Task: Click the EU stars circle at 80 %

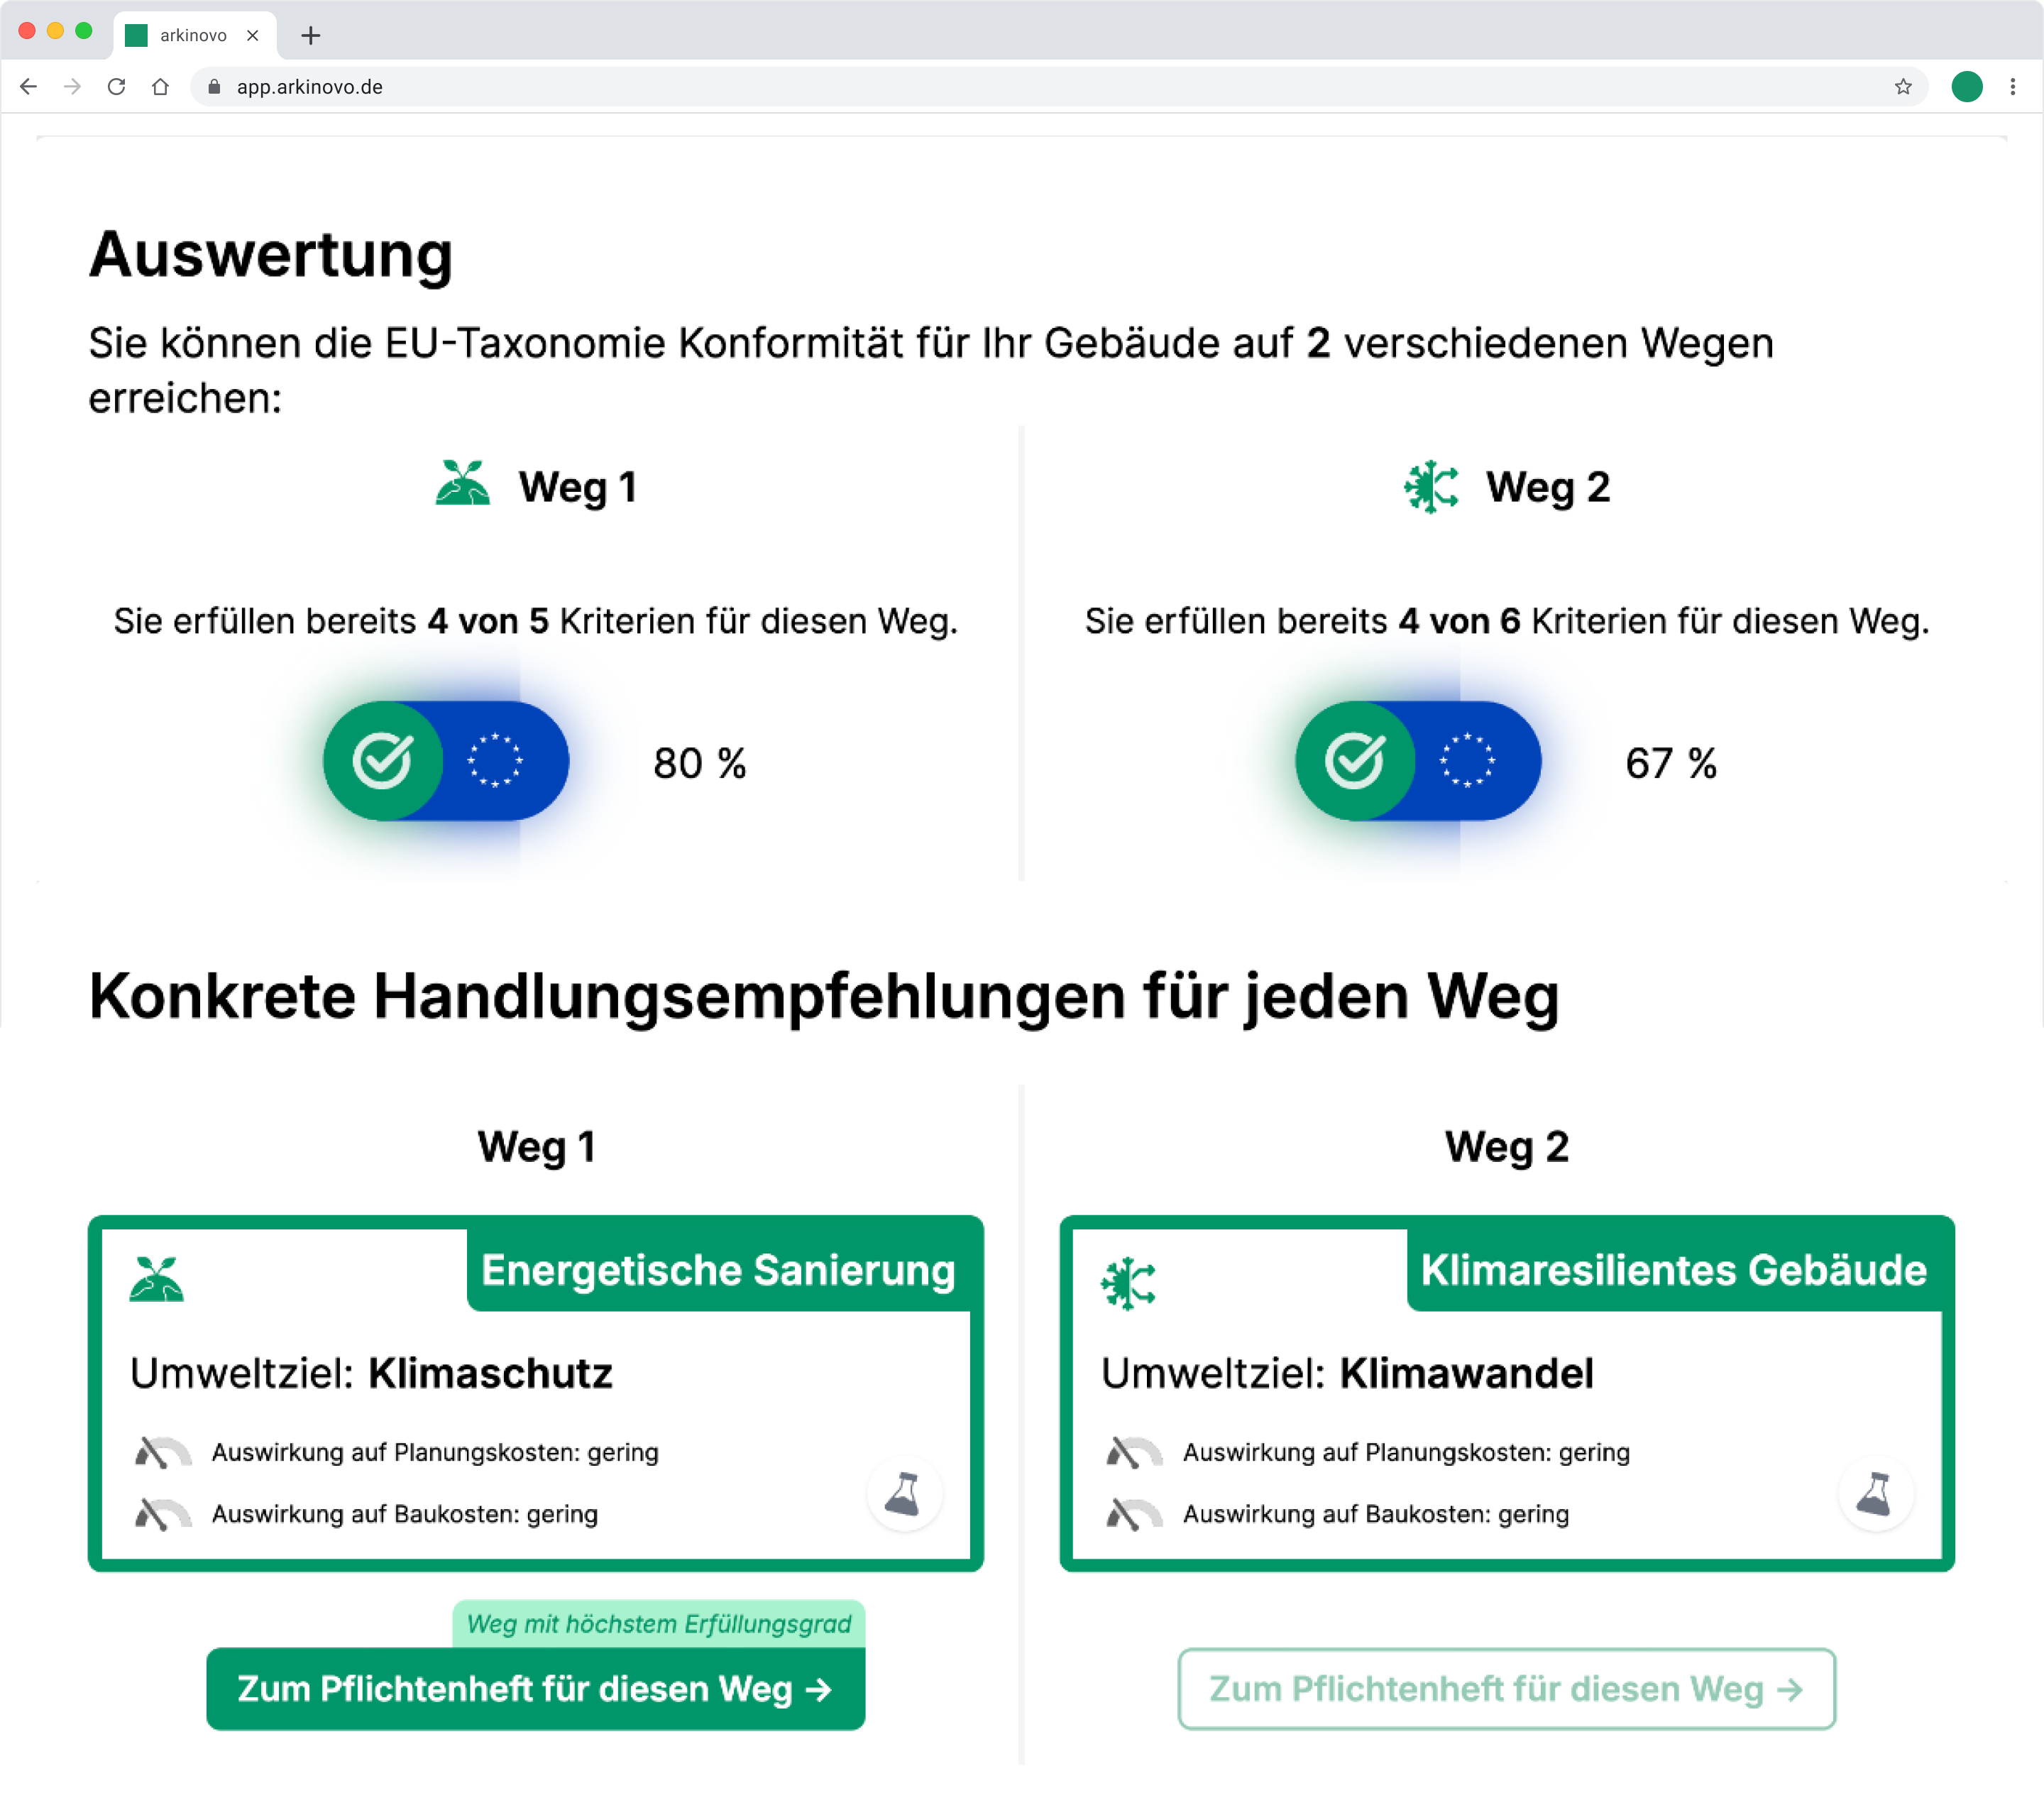Action: pyautogui.click(x=495, y=761)
